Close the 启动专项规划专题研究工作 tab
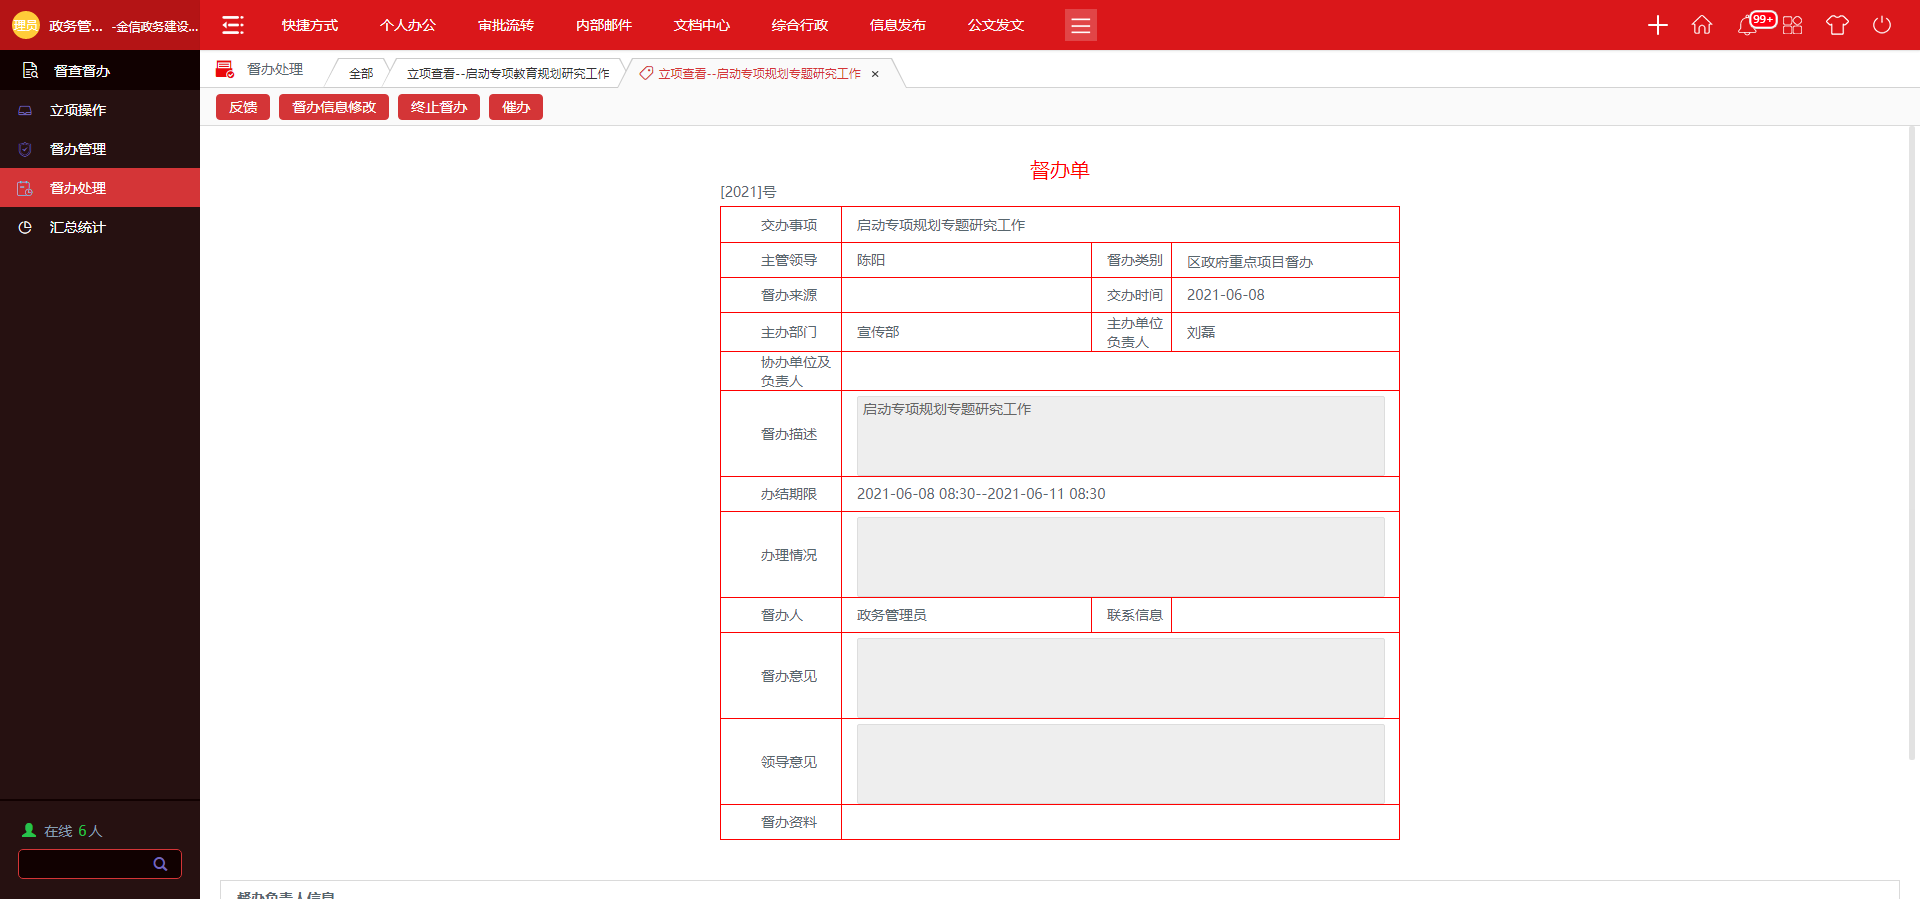 pyautogui.click(x=875, y=74)
